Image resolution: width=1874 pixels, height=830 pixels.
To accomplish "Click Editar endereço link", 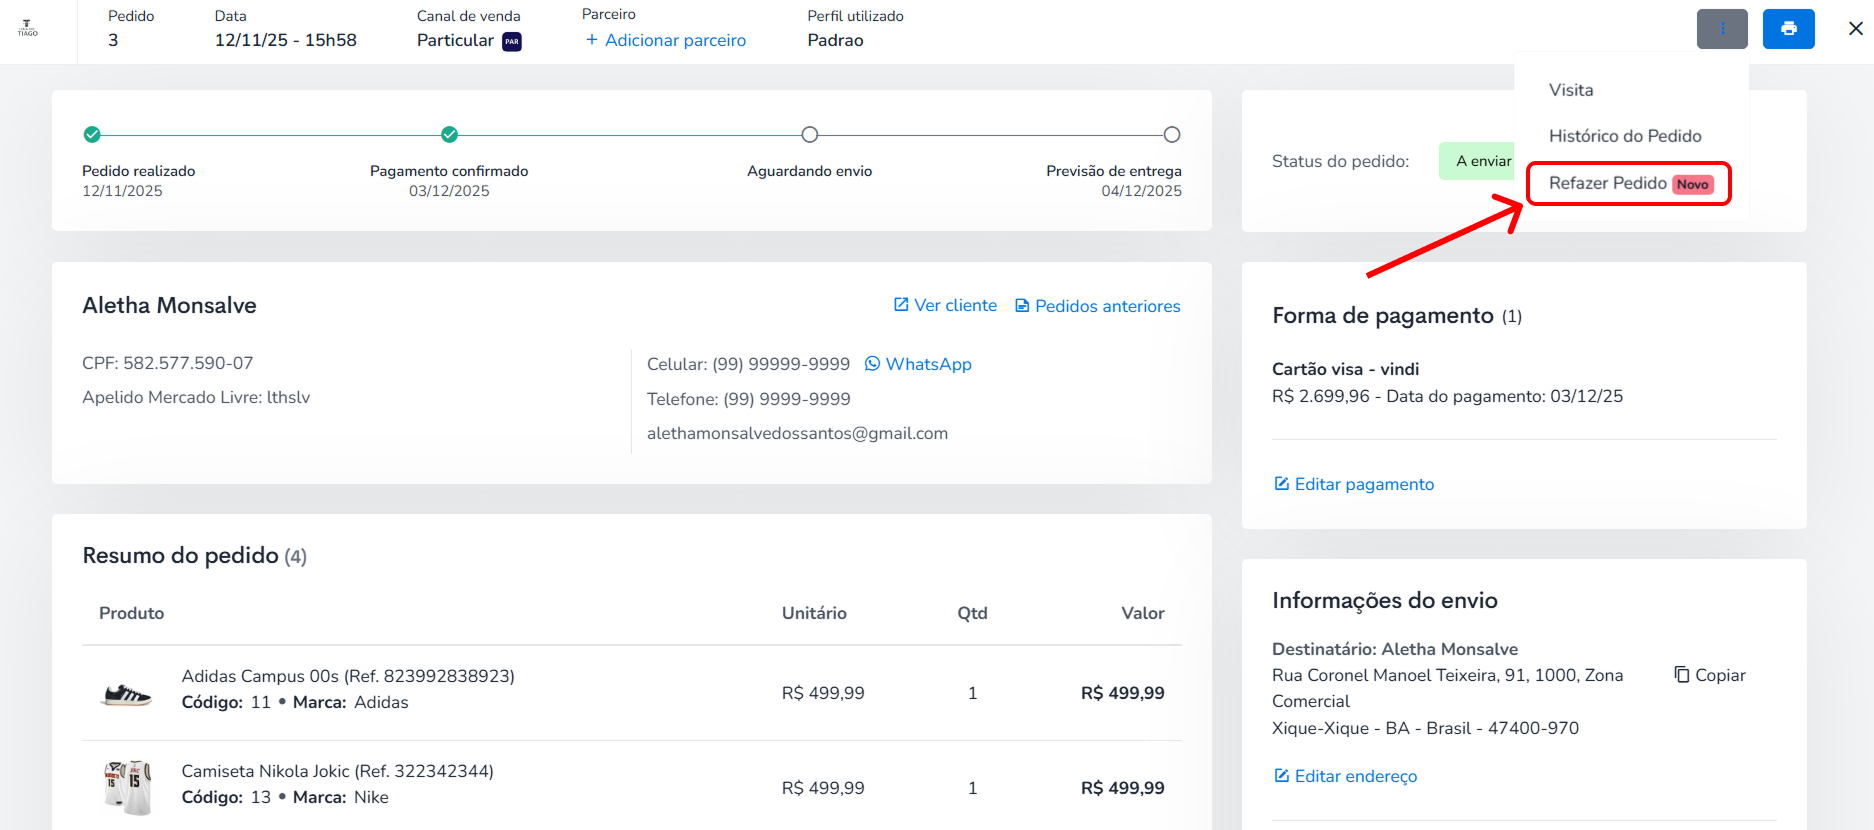I will pos(1345,776).
